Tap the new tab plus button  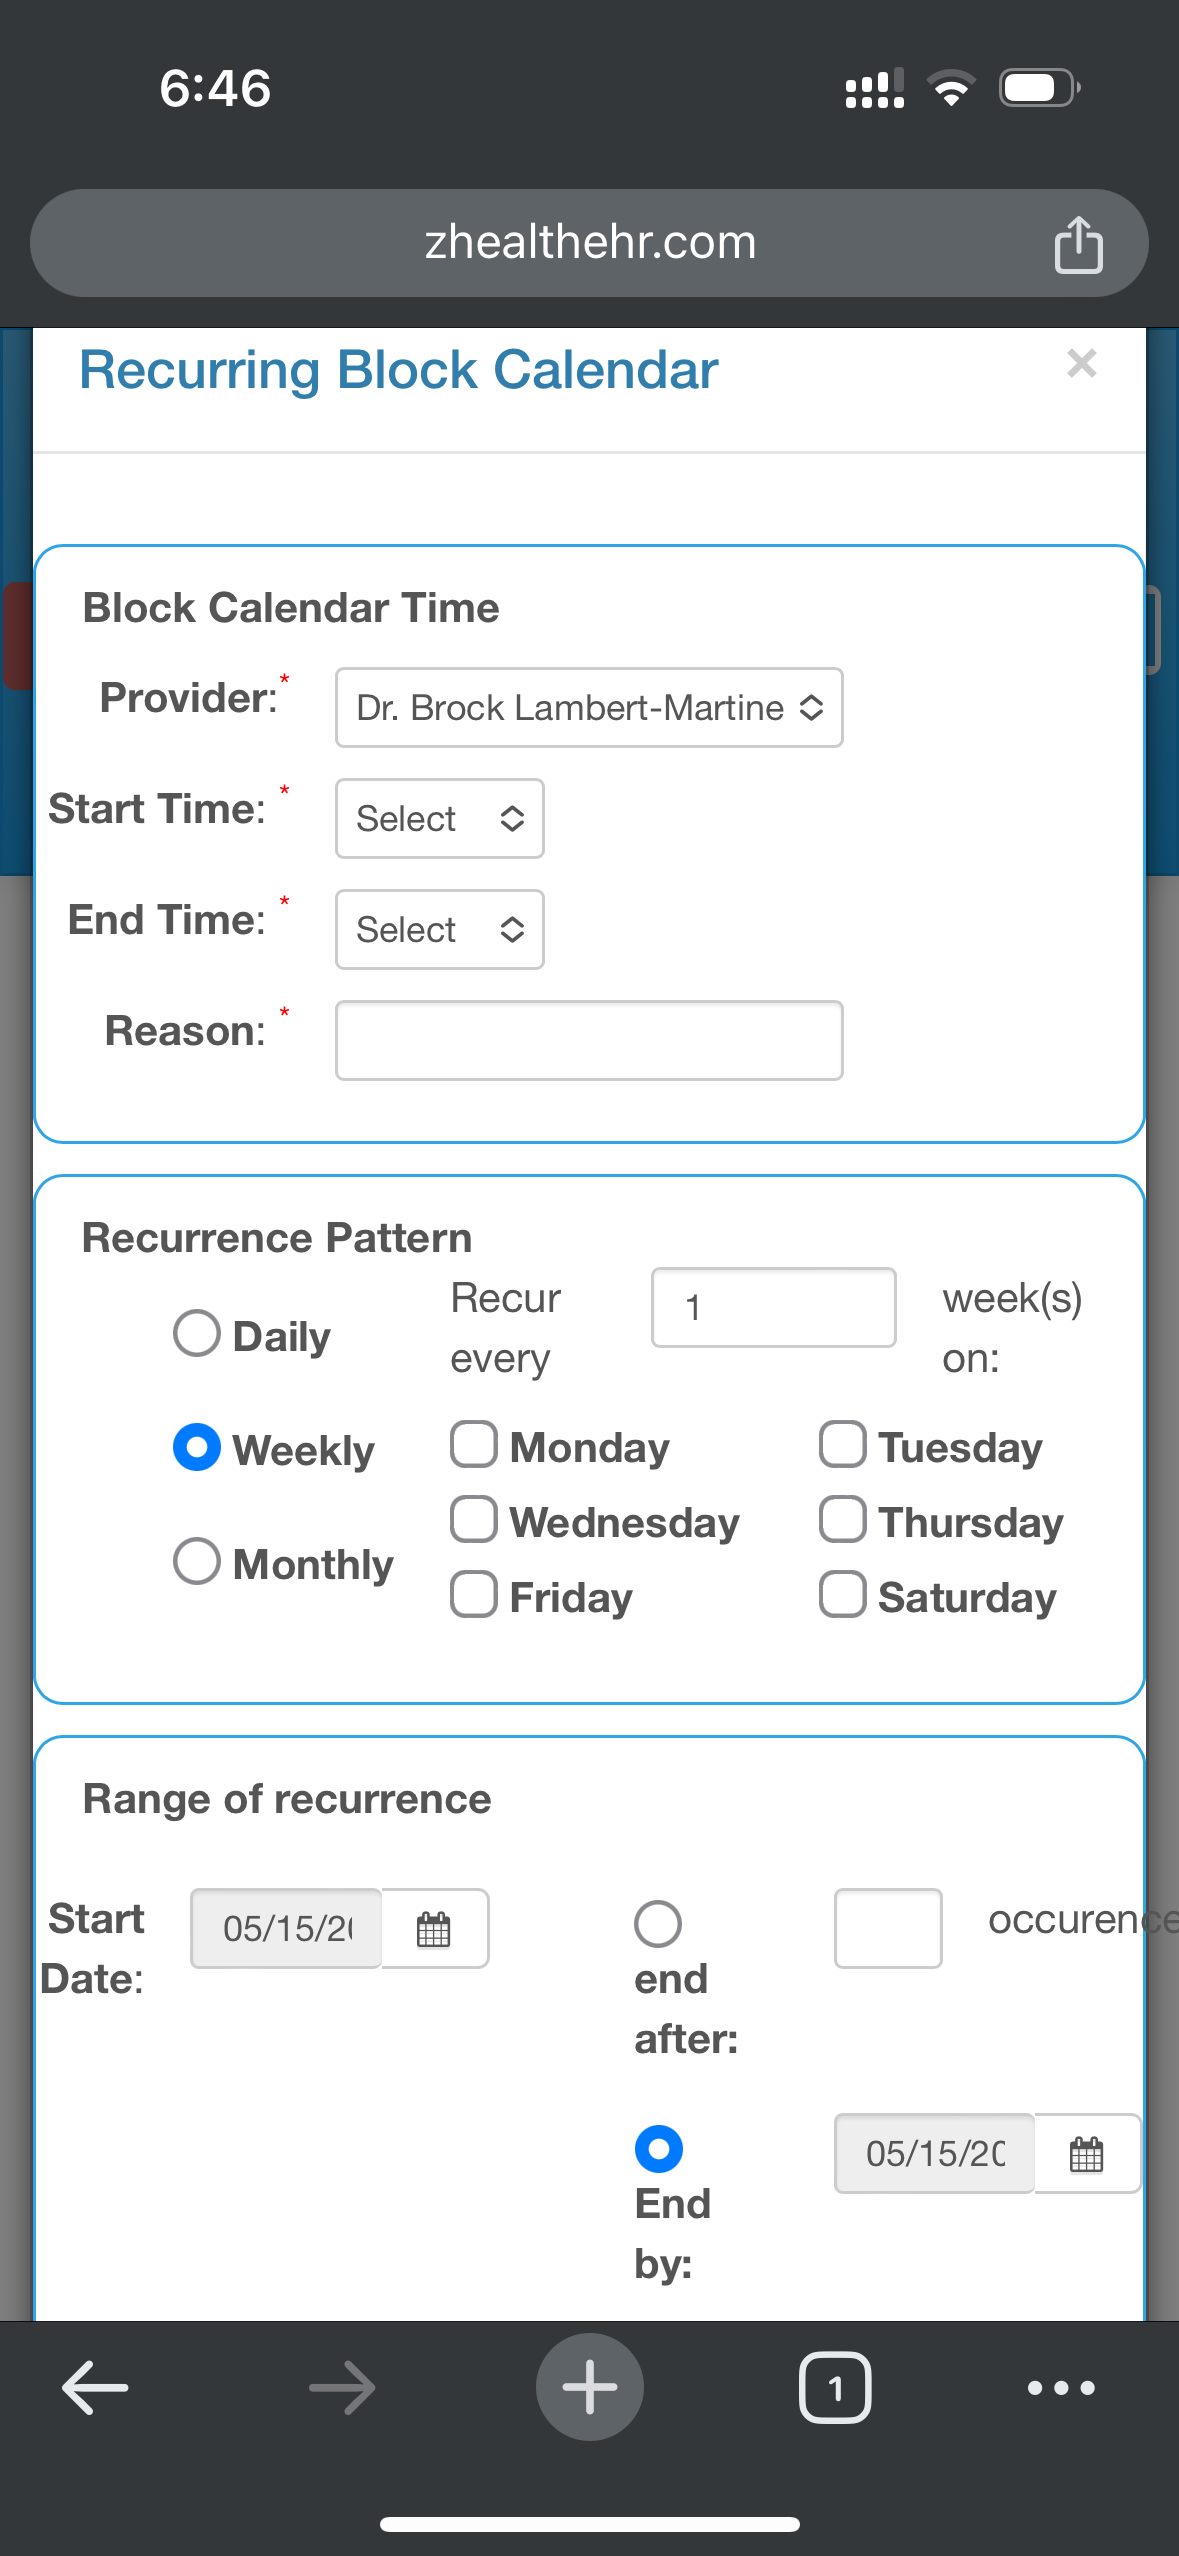590,2387
